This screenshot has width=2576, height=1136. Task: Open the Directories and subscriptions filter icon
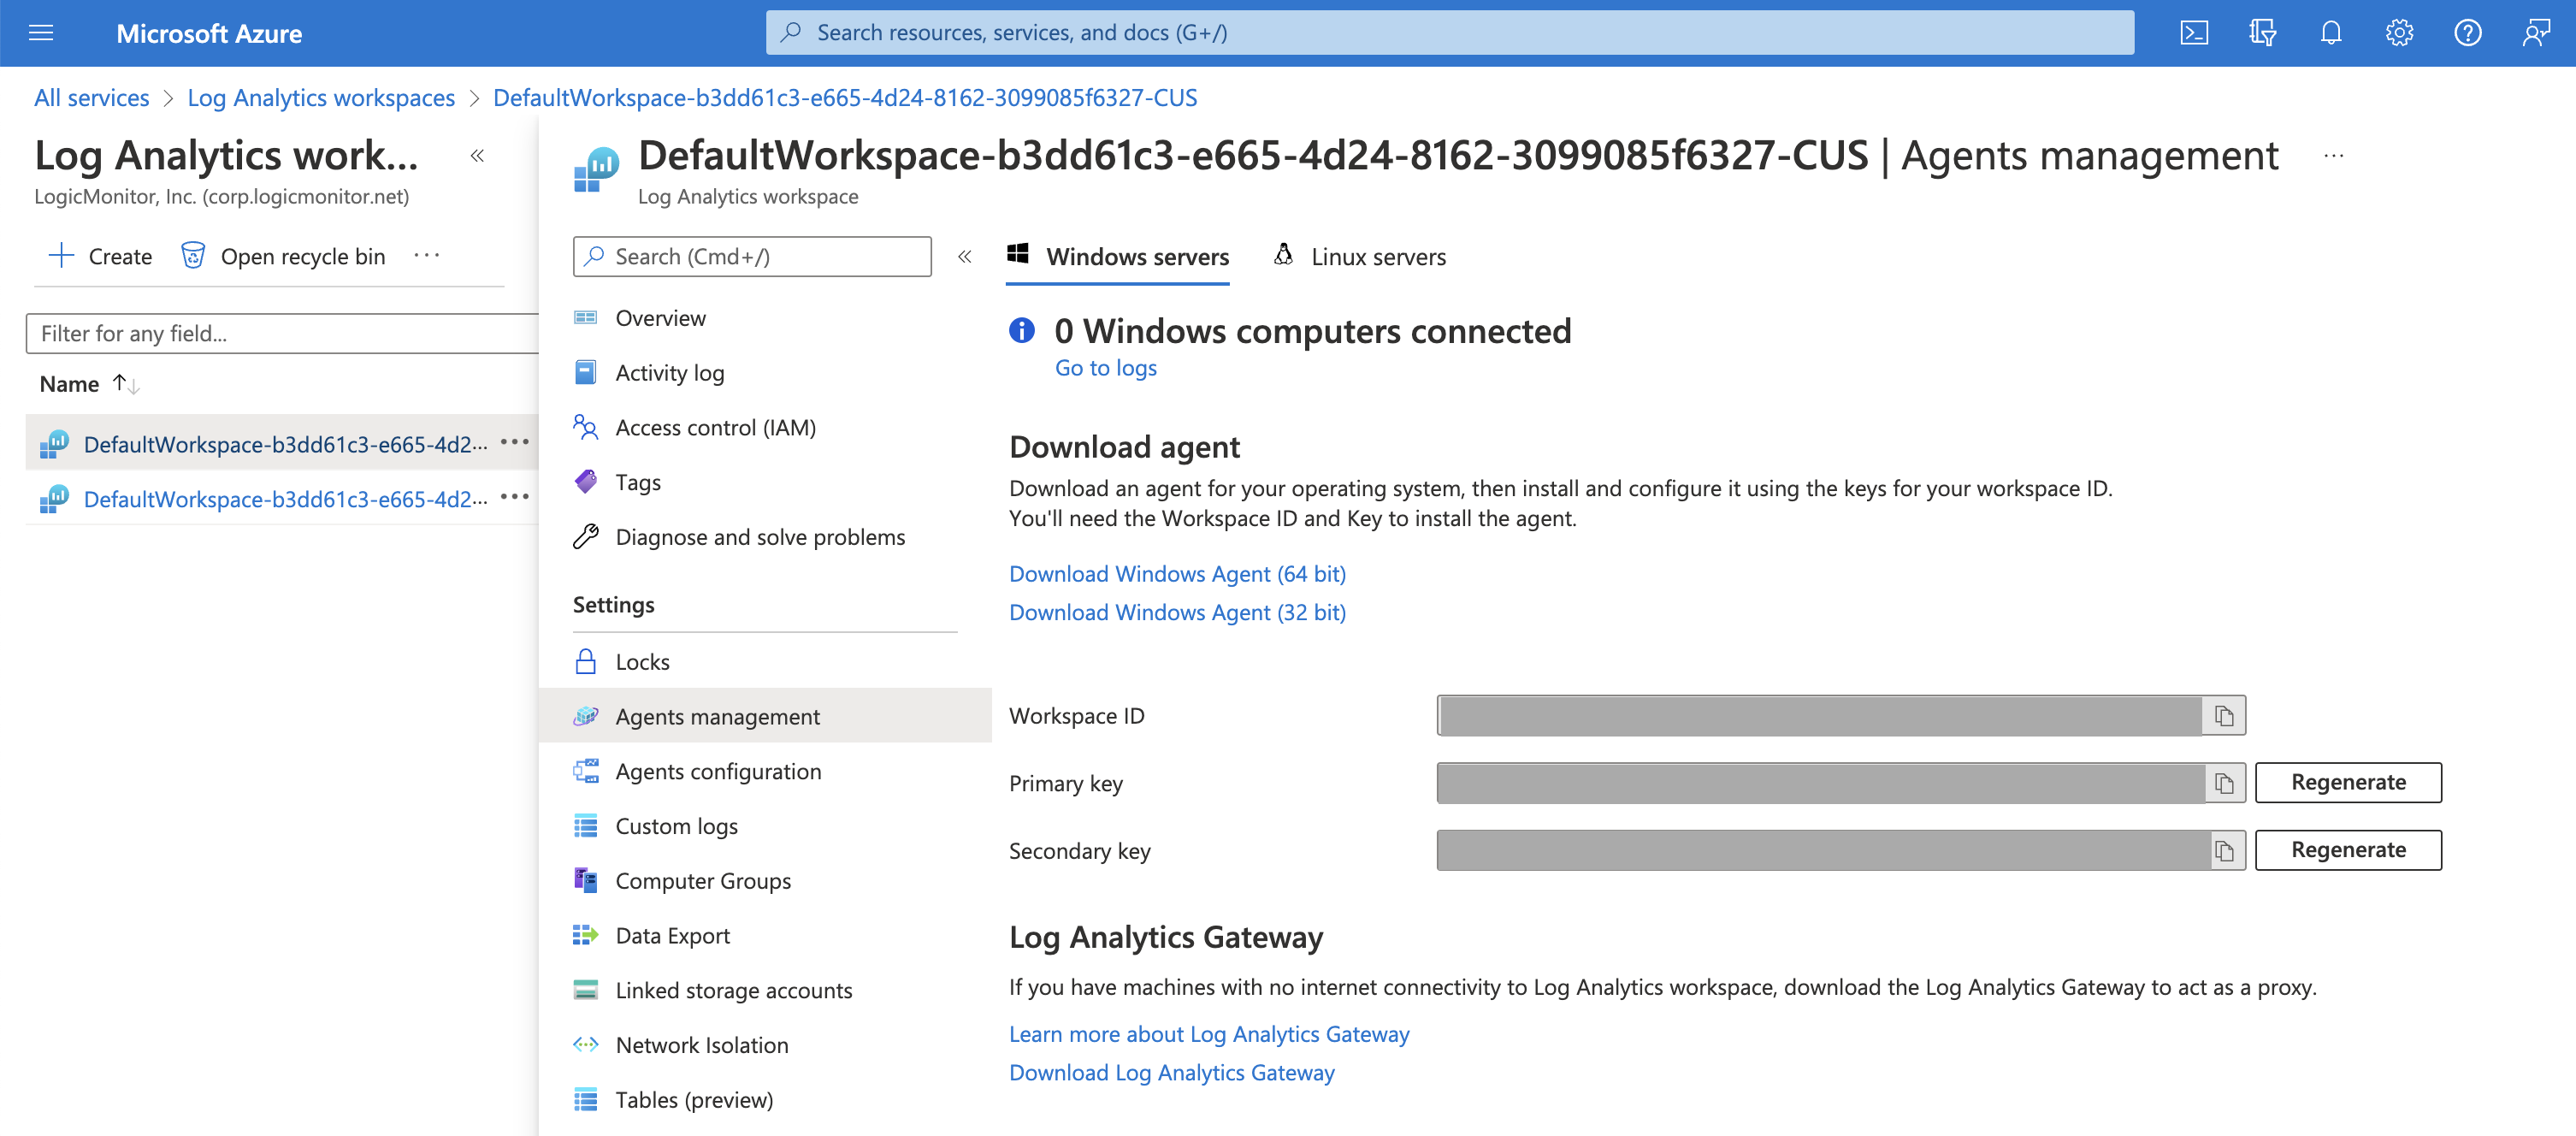tap(2262, 33)
